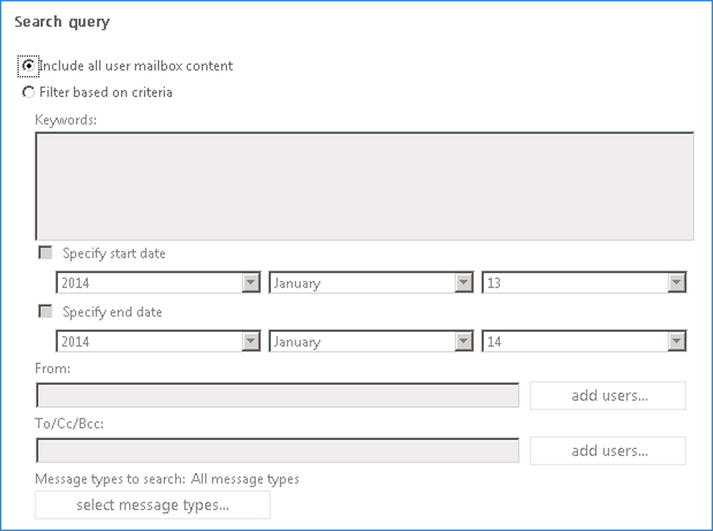Click the To/Cc/Bcc text box
713x531 pixels.
point(277,451)
